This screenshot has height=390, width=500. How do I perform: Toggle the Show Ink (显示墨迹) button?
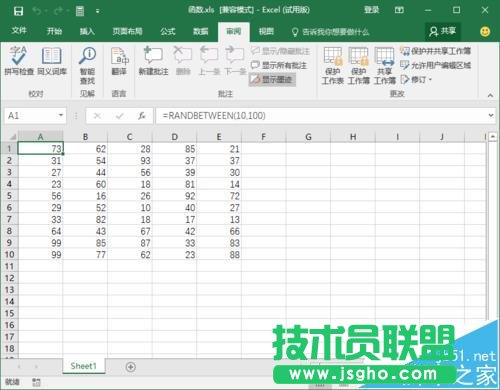(272, 79)
